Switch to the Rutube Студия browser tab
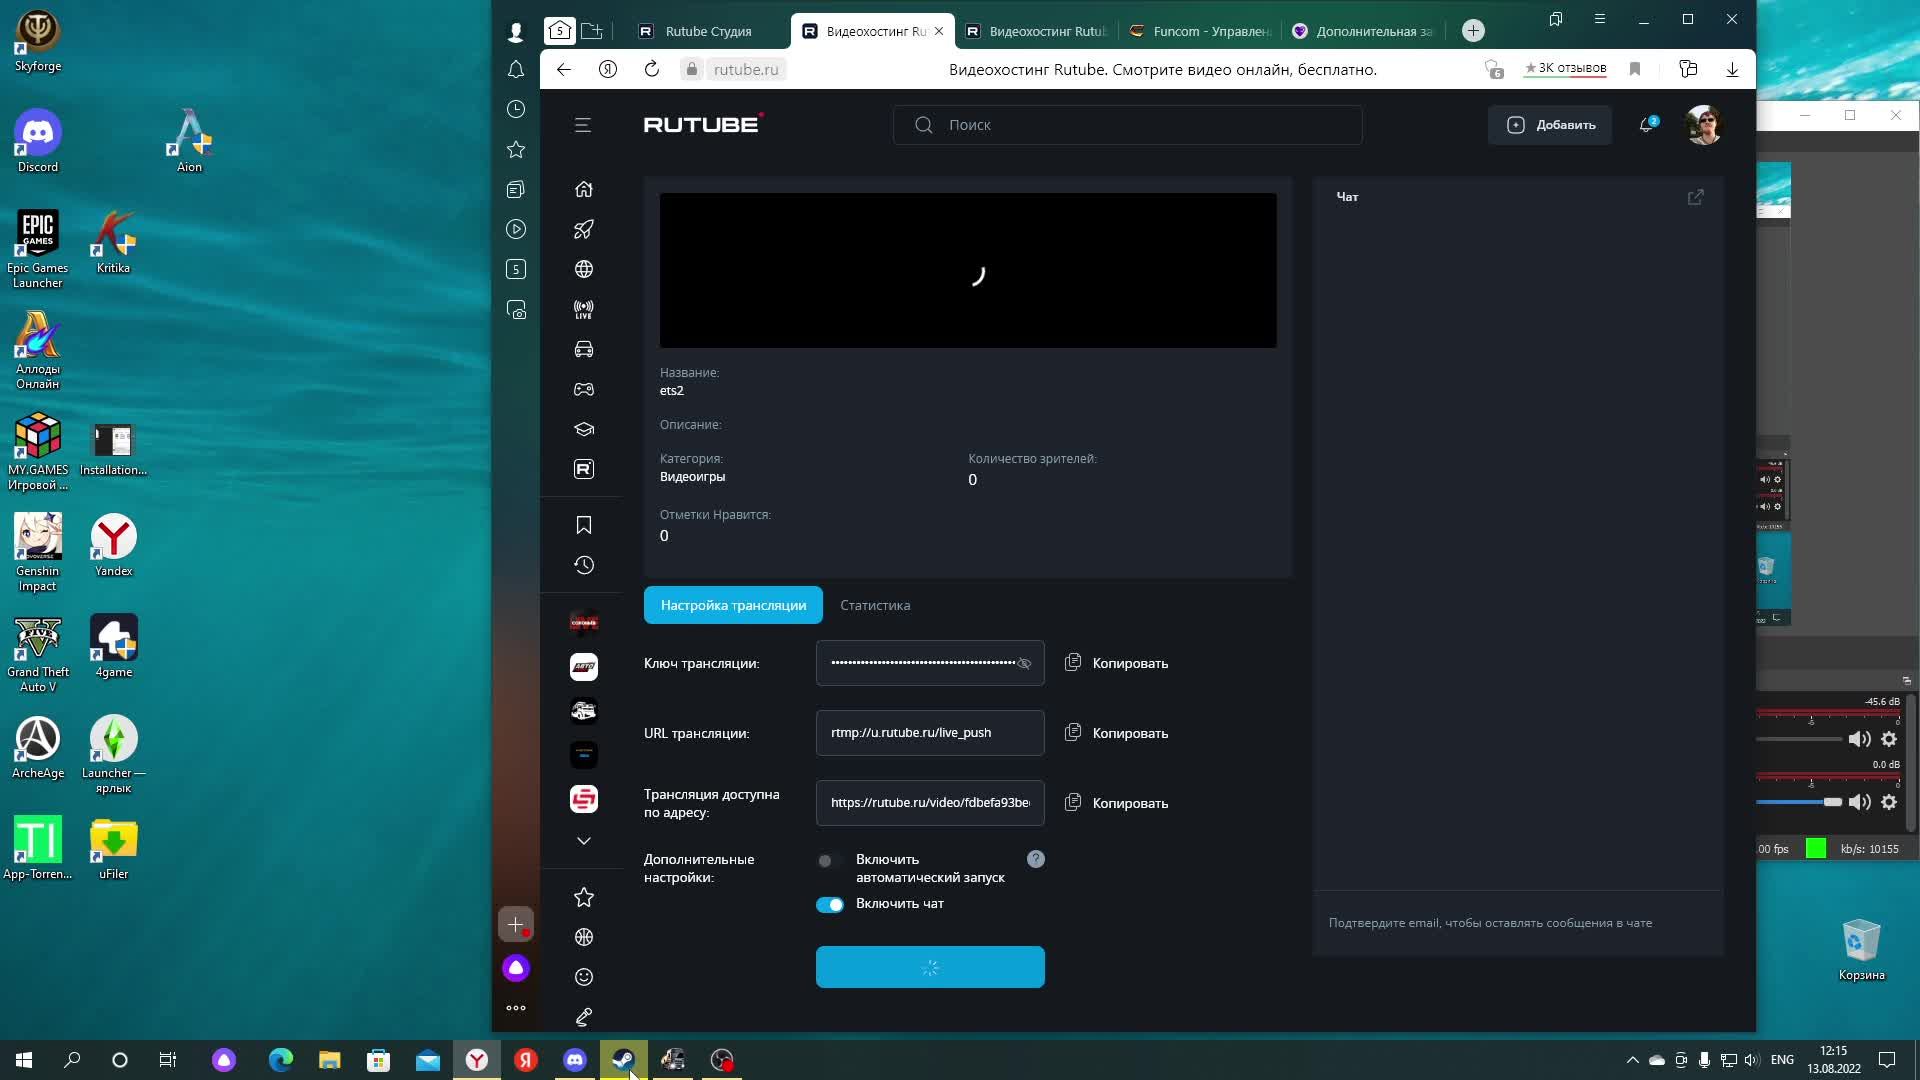Screen dimensions: 1920x1080 (x=707, y=31)
